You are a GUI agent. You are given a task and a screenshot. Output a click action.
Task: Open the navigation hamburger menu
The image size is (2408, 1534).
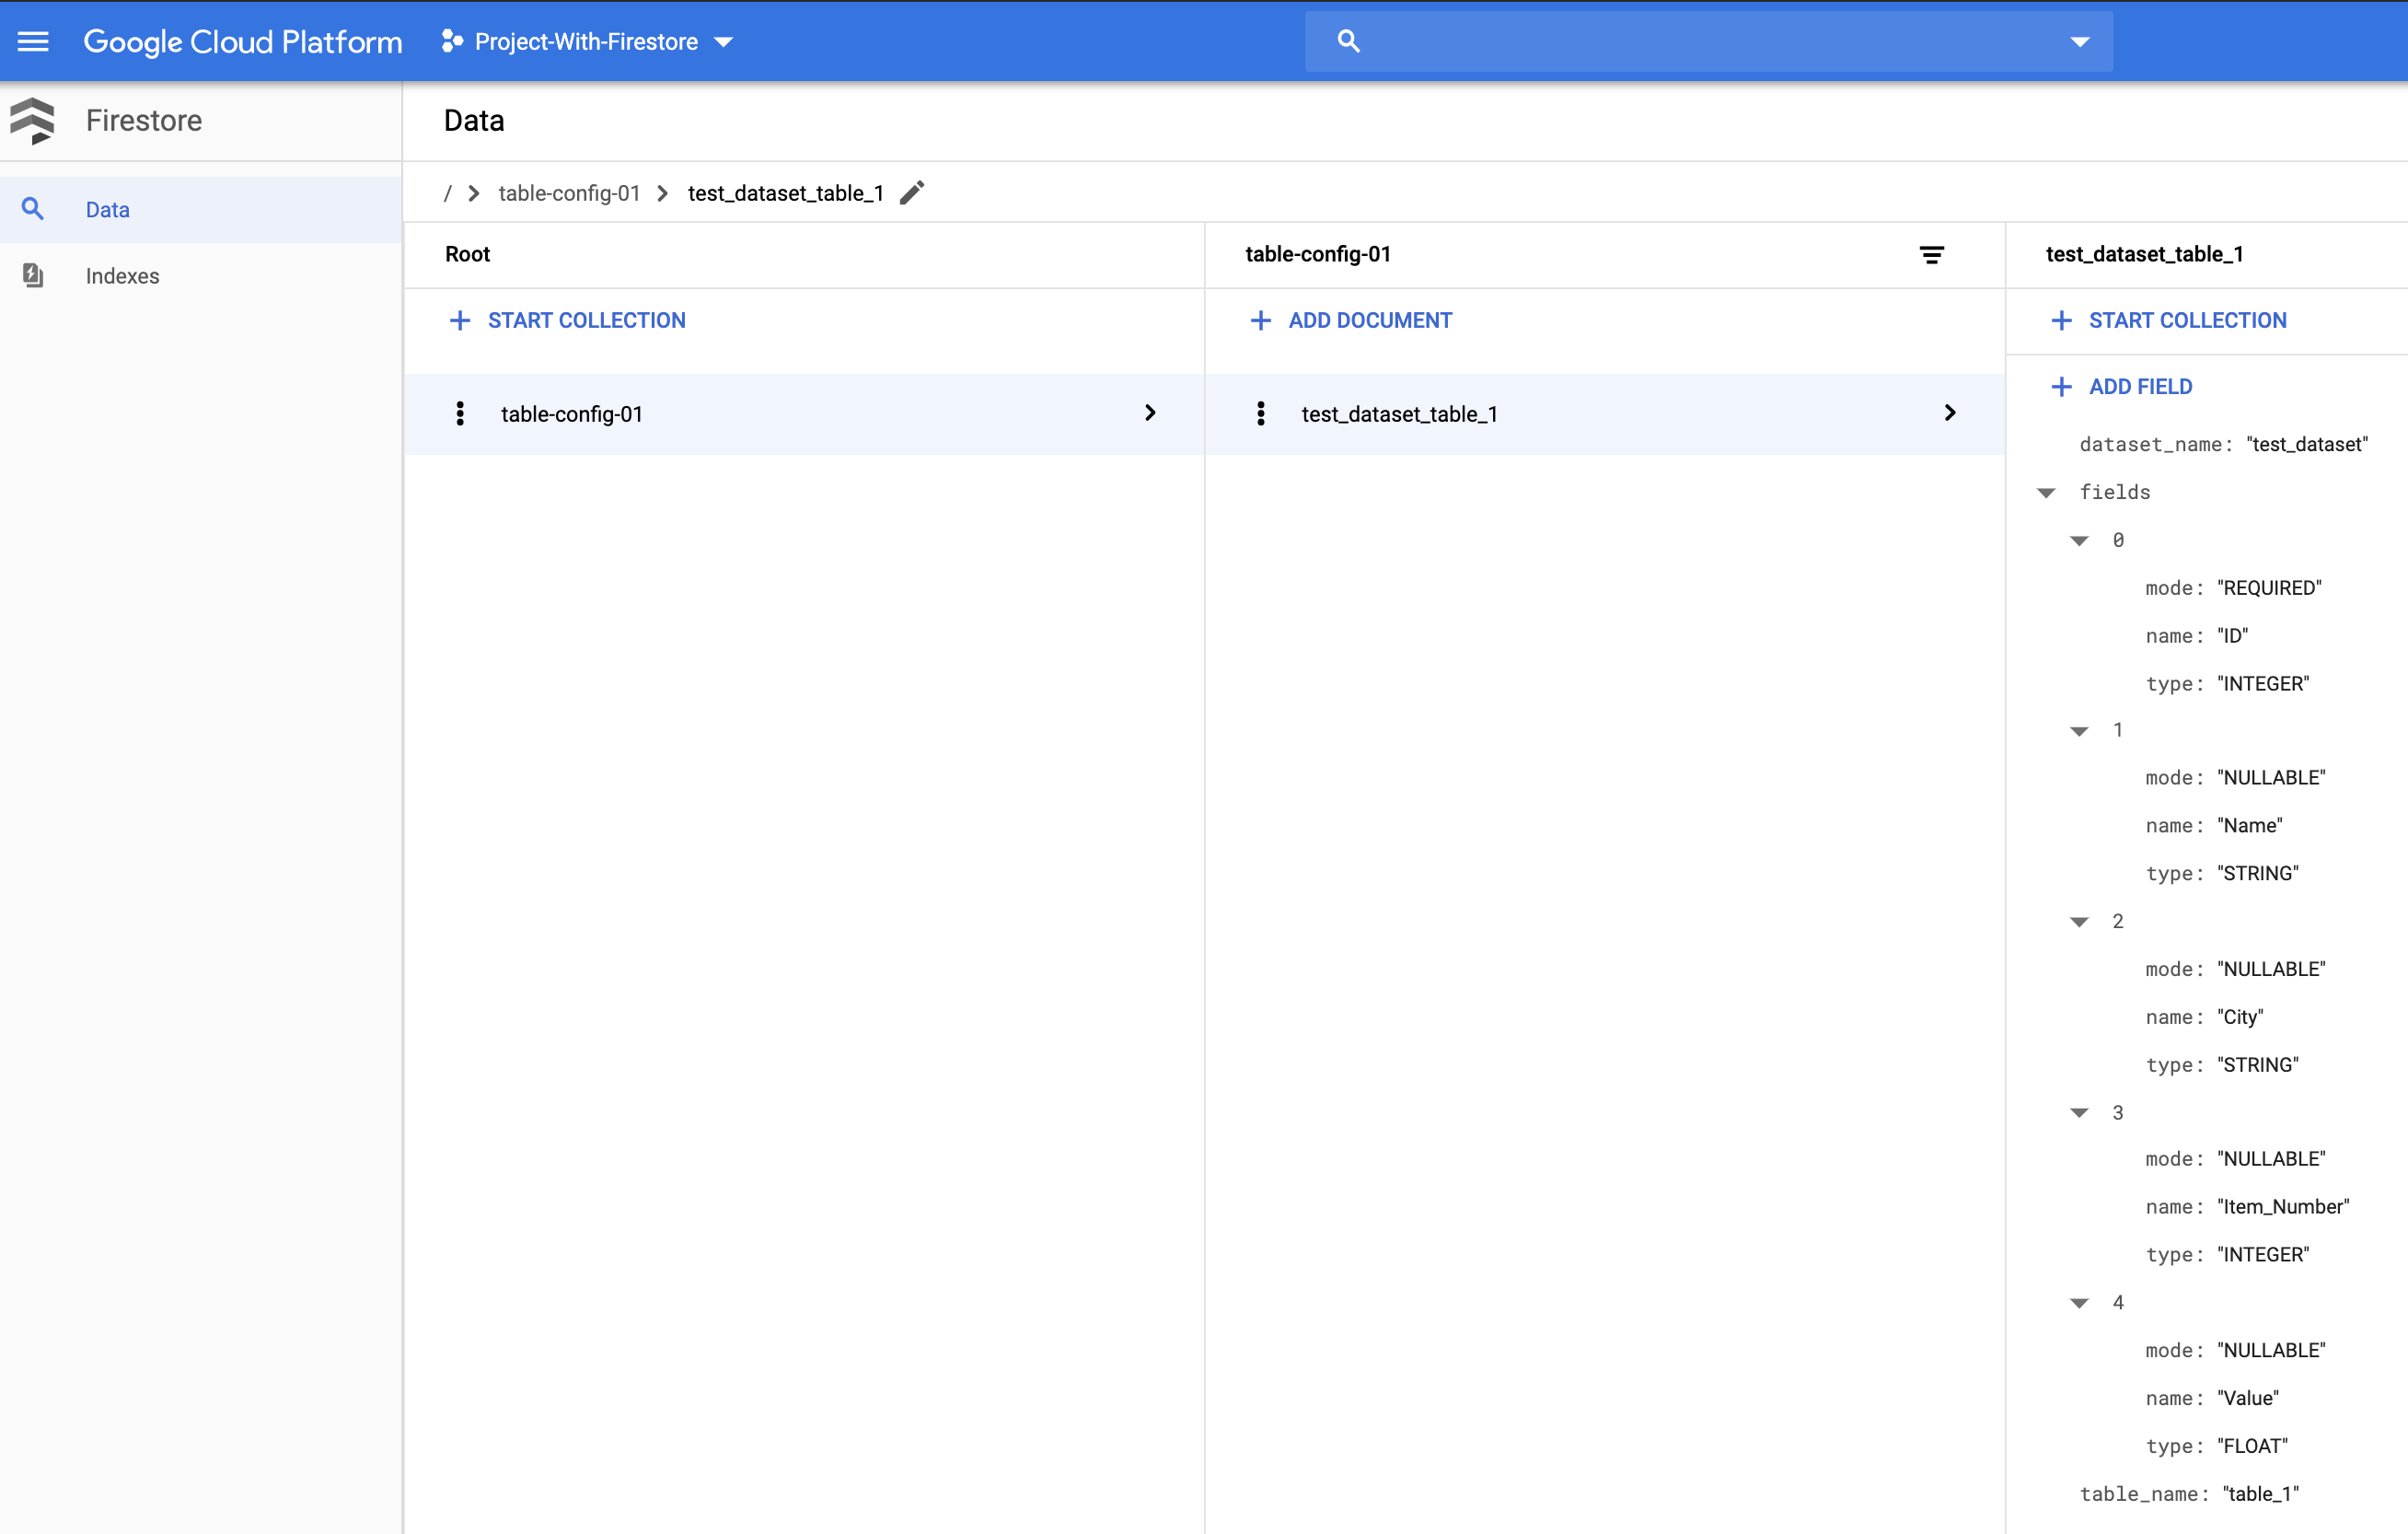(33, 41)
